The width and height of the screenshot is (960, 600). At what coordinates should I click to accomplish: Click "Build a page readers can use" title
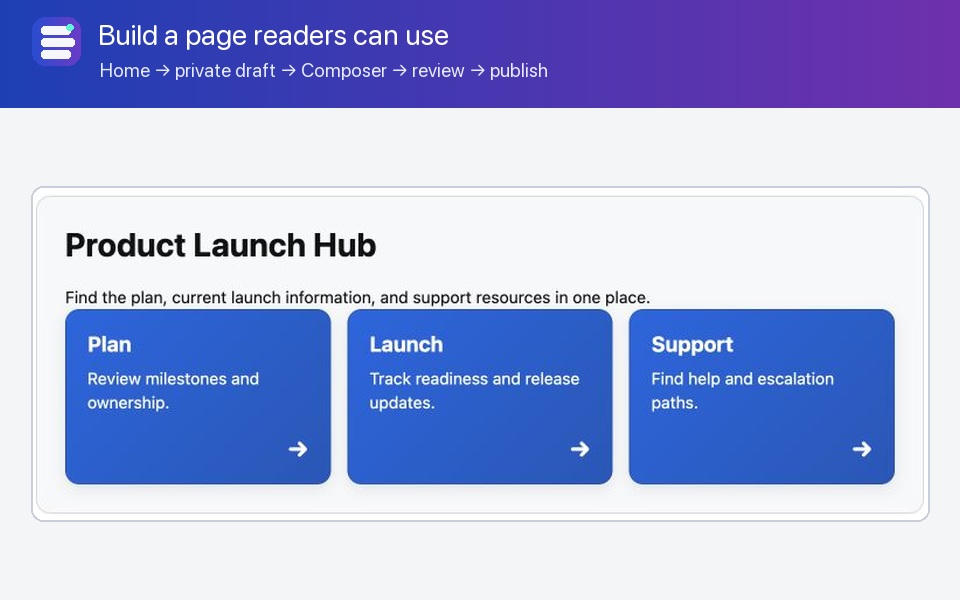coord(273,36)
